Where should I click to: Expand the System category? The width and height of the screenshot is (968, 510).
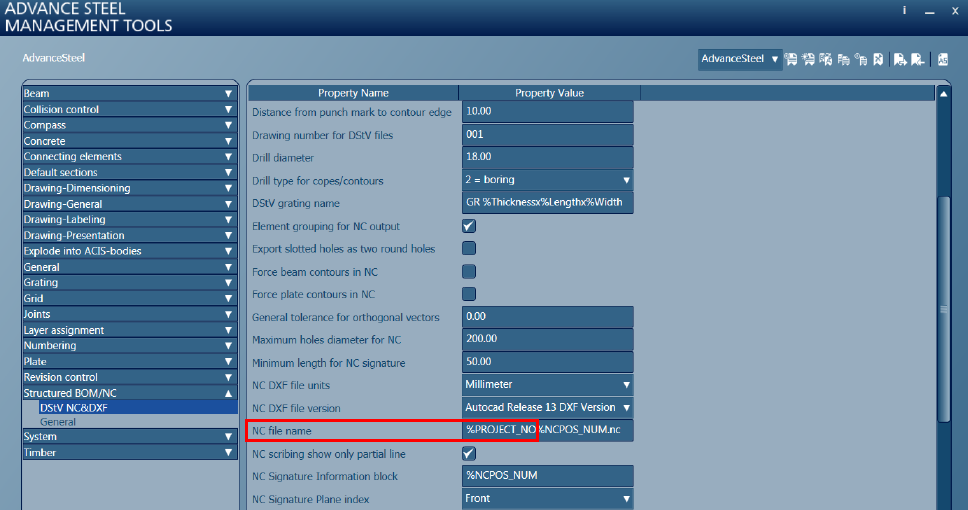130,436
